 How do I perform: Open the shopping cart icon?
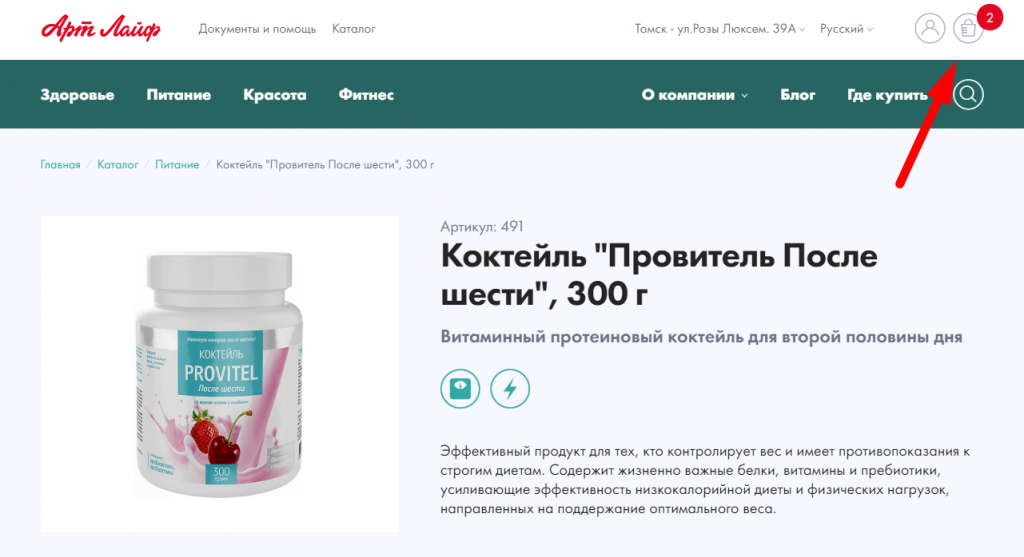pos(968,29)
